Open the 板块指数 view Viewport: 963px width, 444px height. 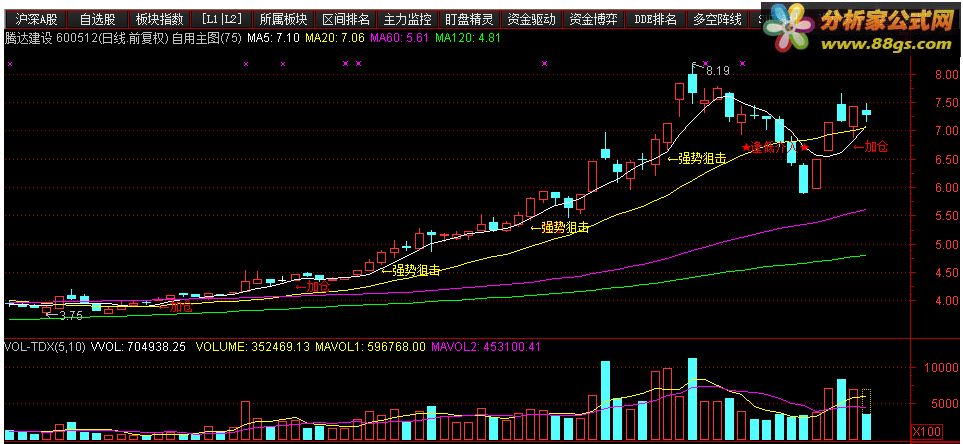point(158,20)
